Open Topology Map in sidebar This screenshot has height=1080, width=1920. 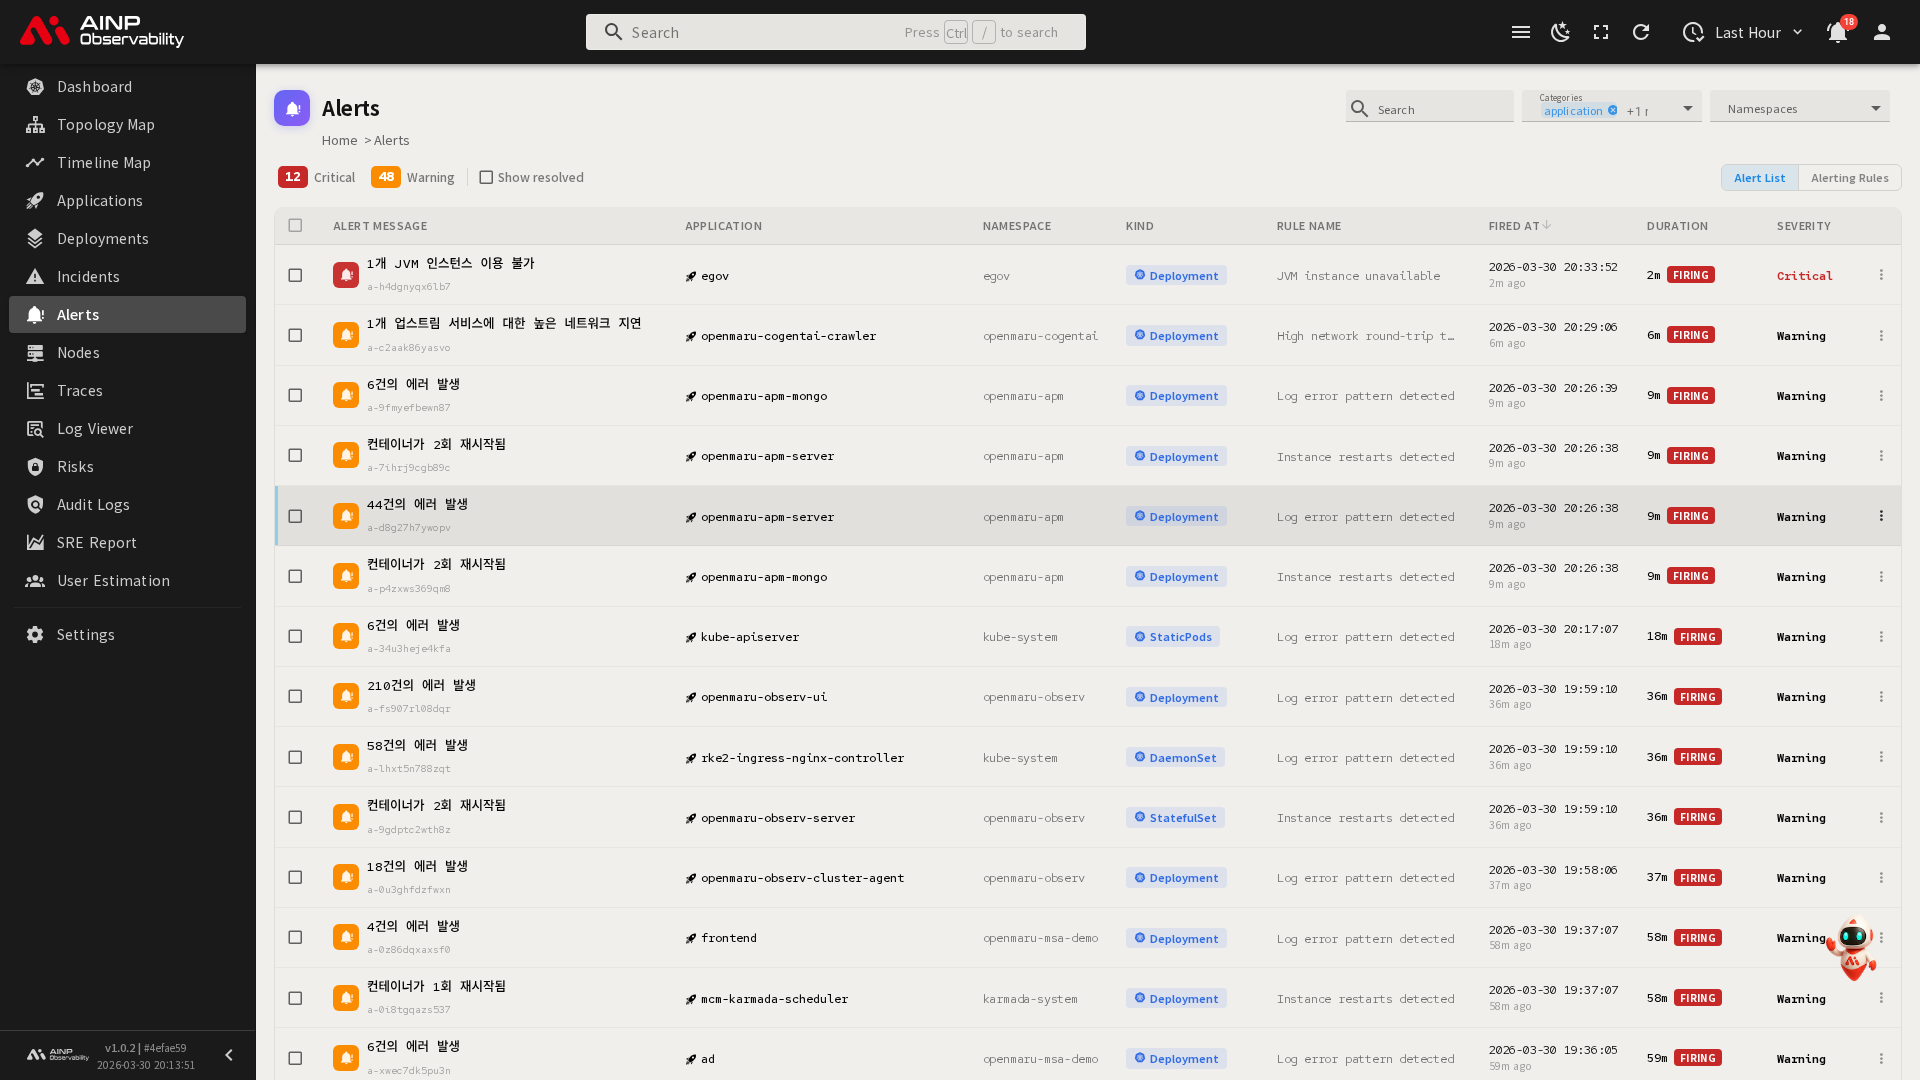point(105,125)
